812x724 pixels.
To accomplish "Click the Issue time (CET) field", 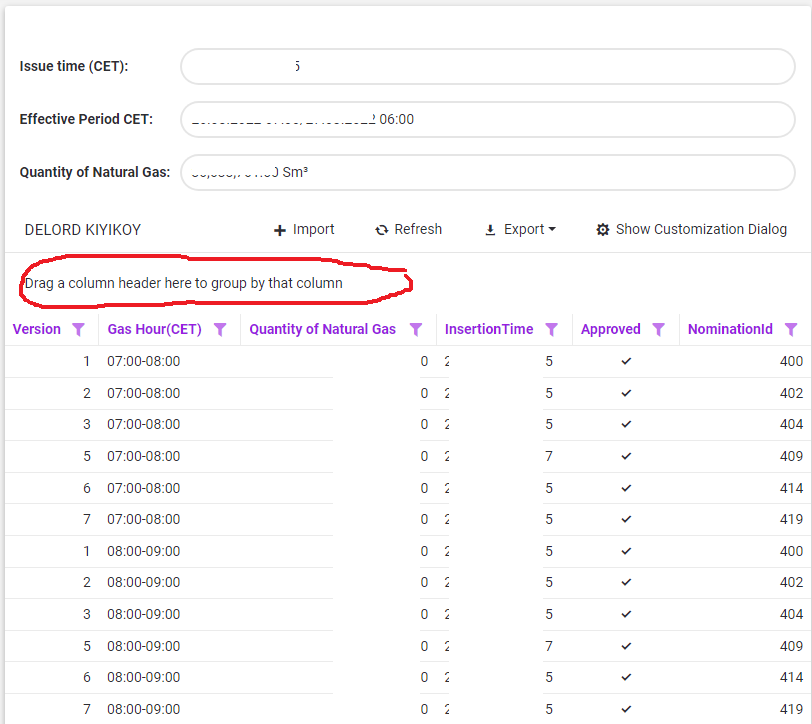I will click(x=487, y=67).
